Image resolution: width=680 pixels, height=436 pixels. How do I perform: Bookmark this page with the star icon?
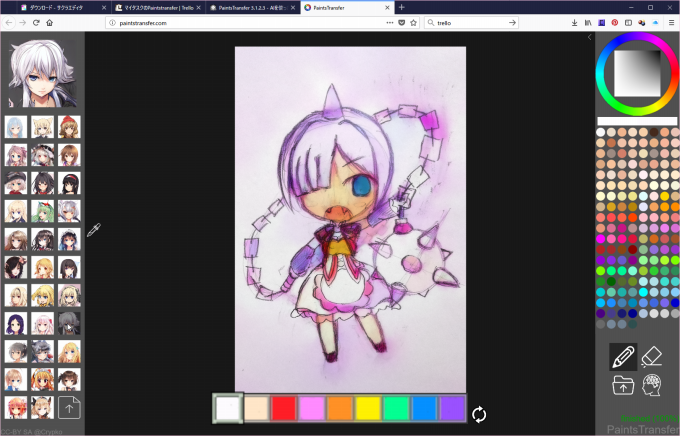pyautogui.click(x=413, y=23)
